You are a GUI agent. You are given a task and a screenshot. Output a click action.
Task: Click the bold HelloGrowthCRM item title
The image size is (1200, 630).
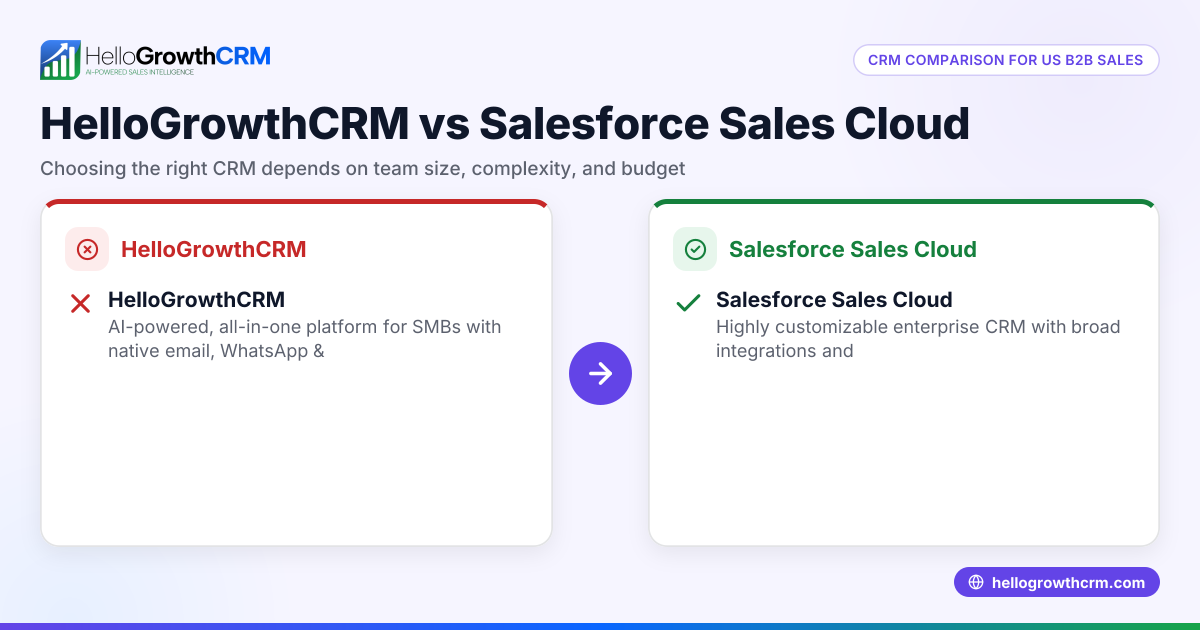(197, 299)
